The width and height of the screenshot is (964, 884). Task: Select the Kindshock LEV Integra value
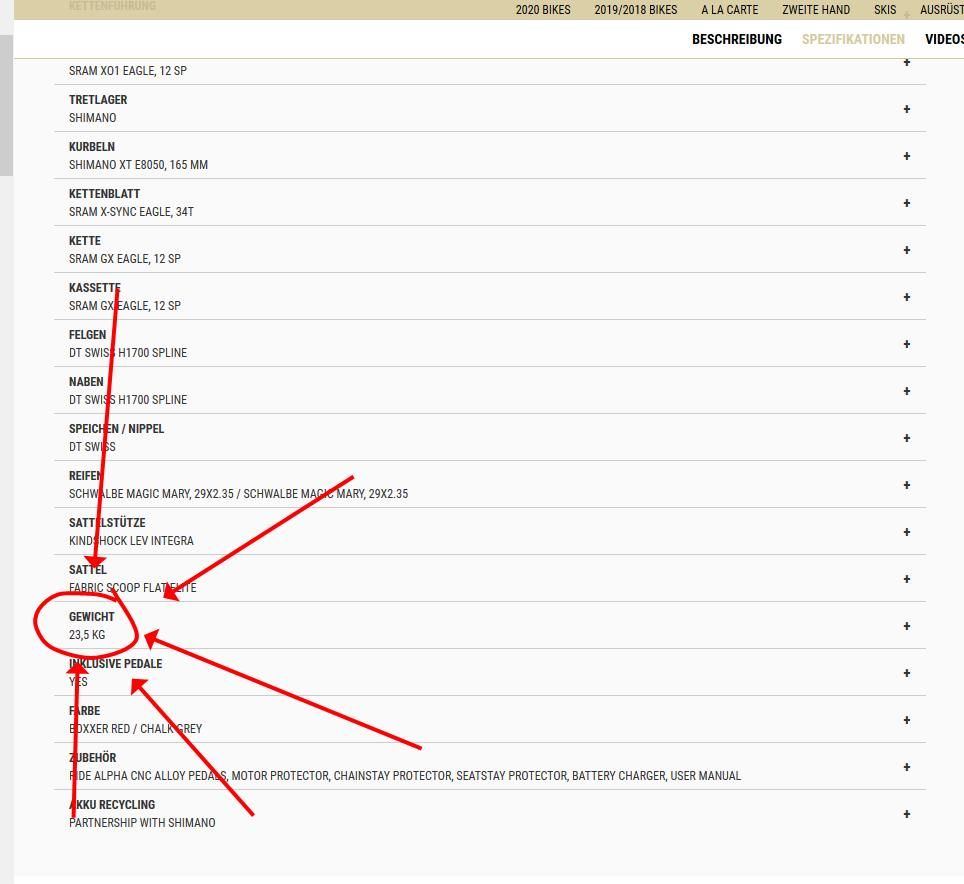coord(131,541)
